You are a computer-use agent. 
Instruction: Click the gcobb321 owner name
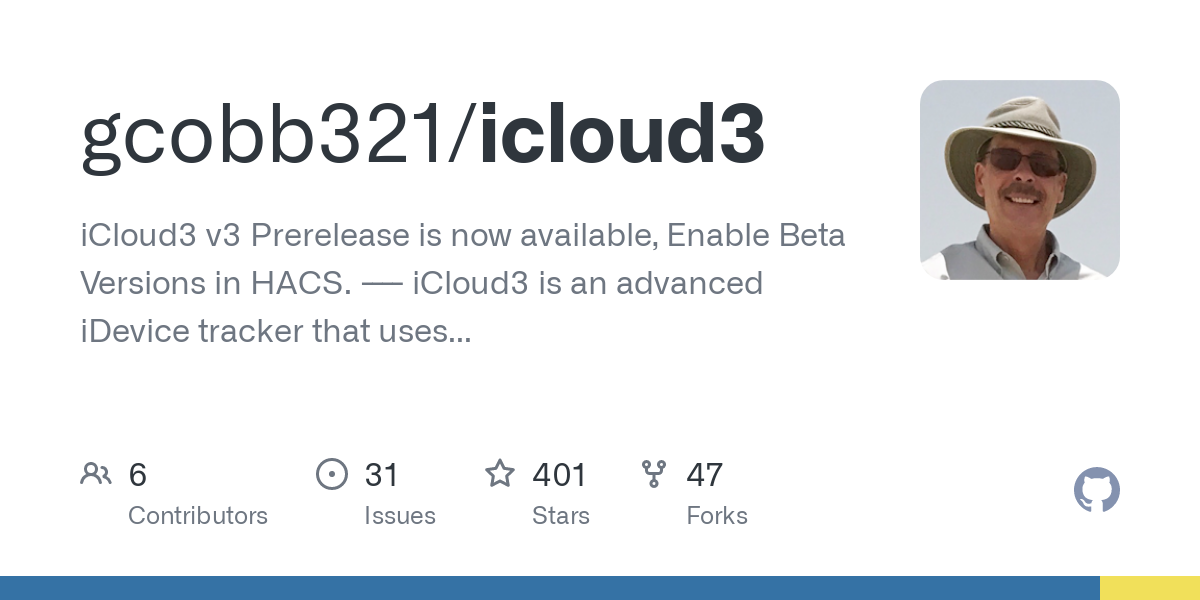click(265, 135)
